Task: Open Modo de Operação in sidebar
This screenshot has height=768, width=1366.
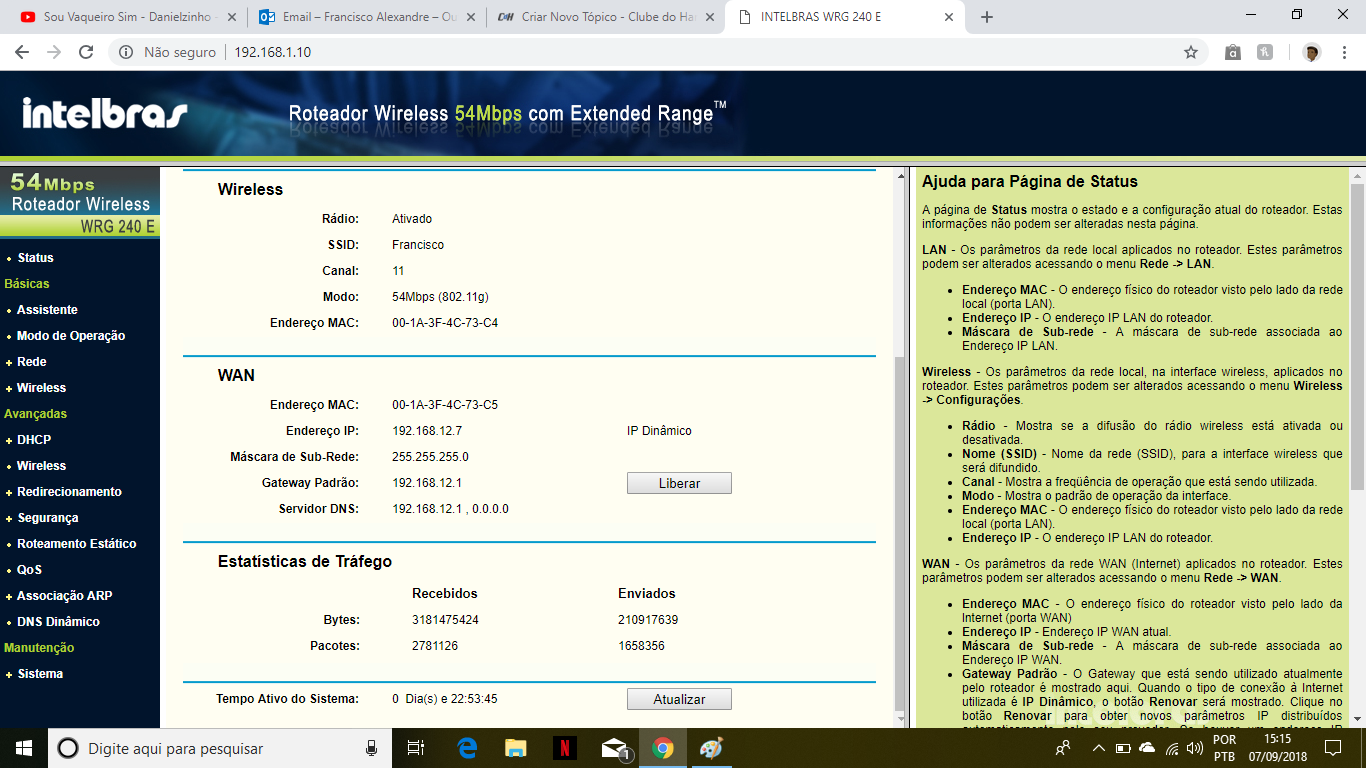Action: pos(71,336)
